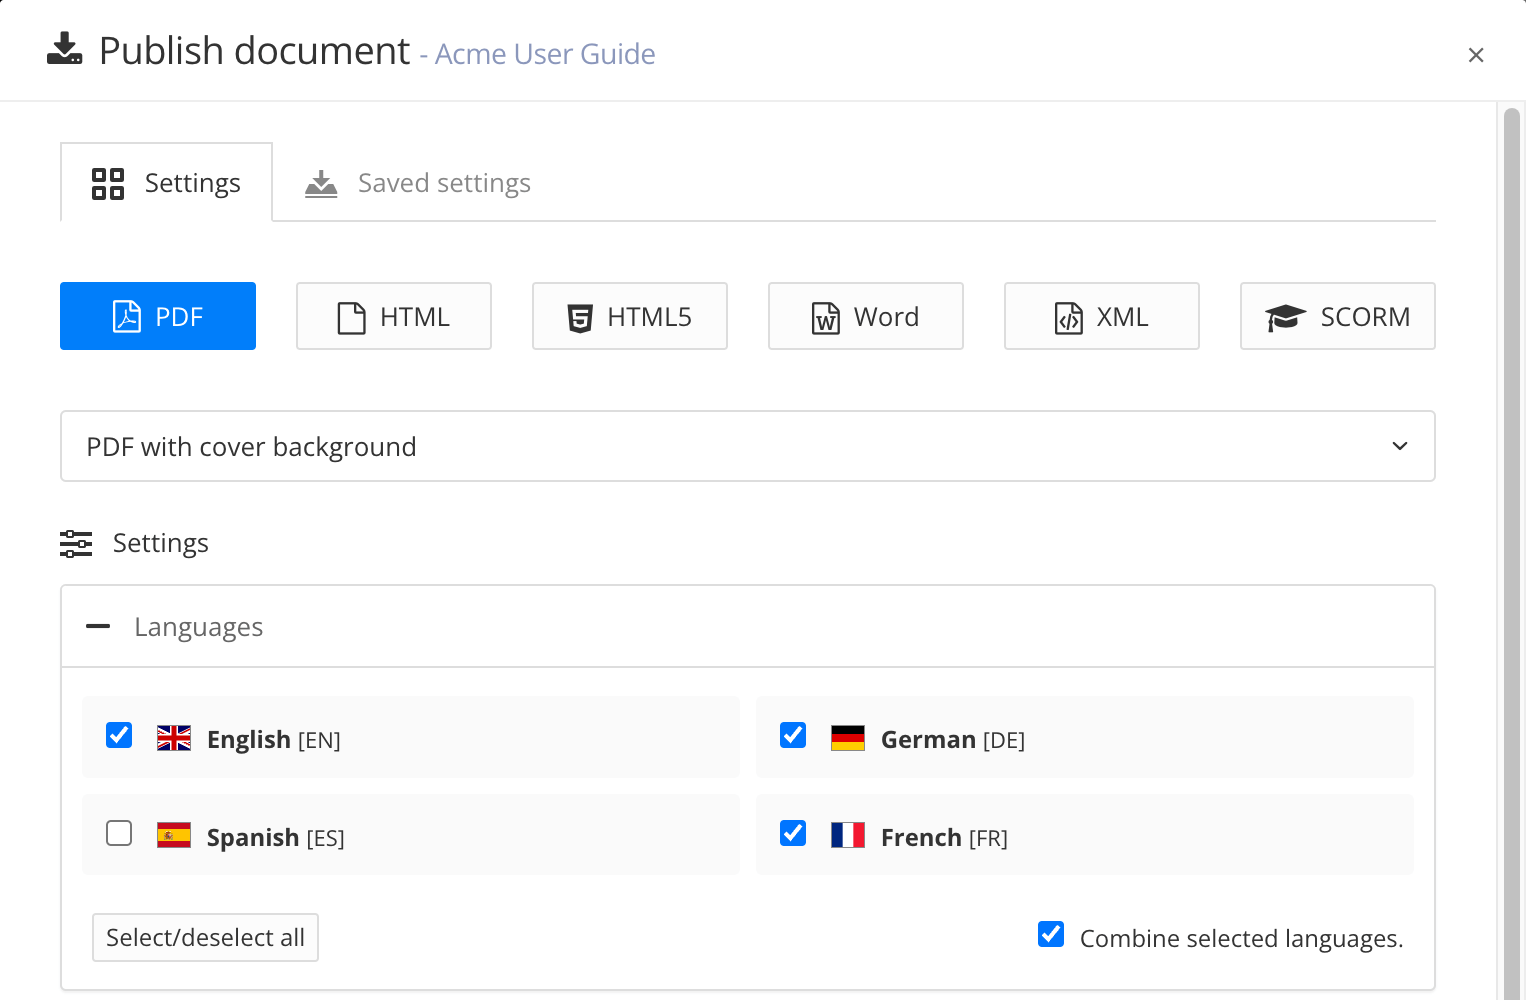Select the PDF export format icon
1526x1000 pixels.
[125, 316]
